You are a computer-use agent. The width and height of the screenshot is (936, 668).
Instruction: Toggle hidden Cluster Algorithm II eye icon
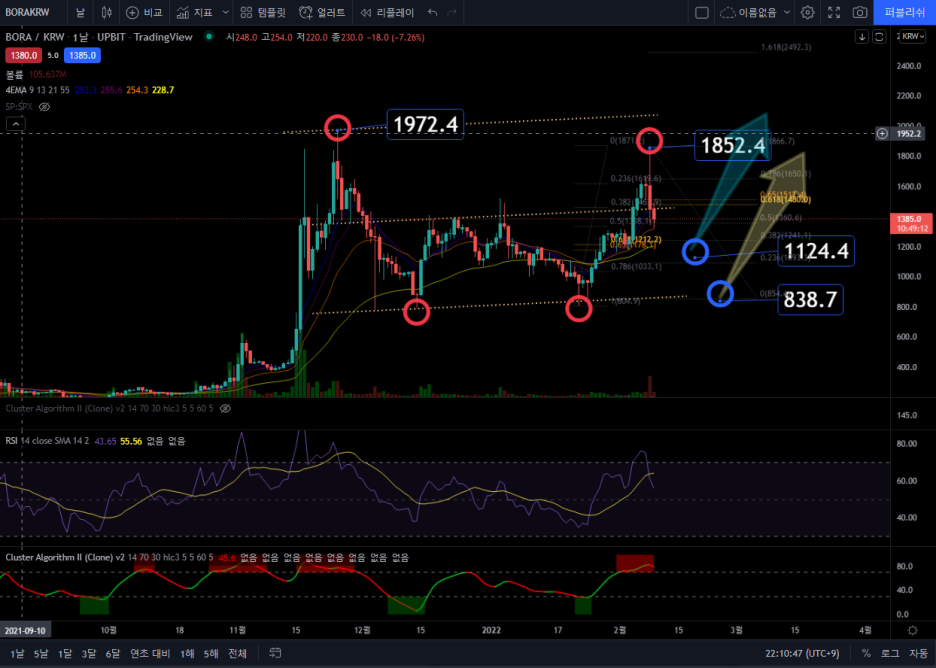[225, 408]
